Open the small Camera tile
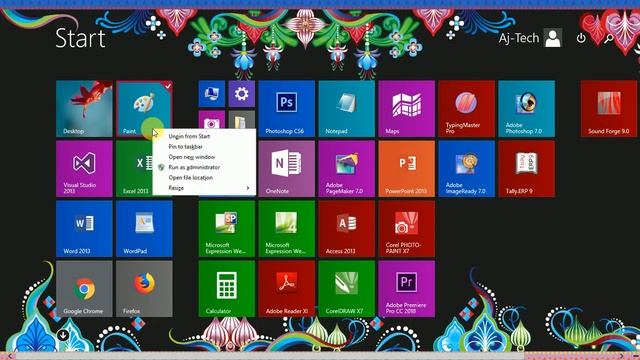640x360 pixels. pos(211,120)
